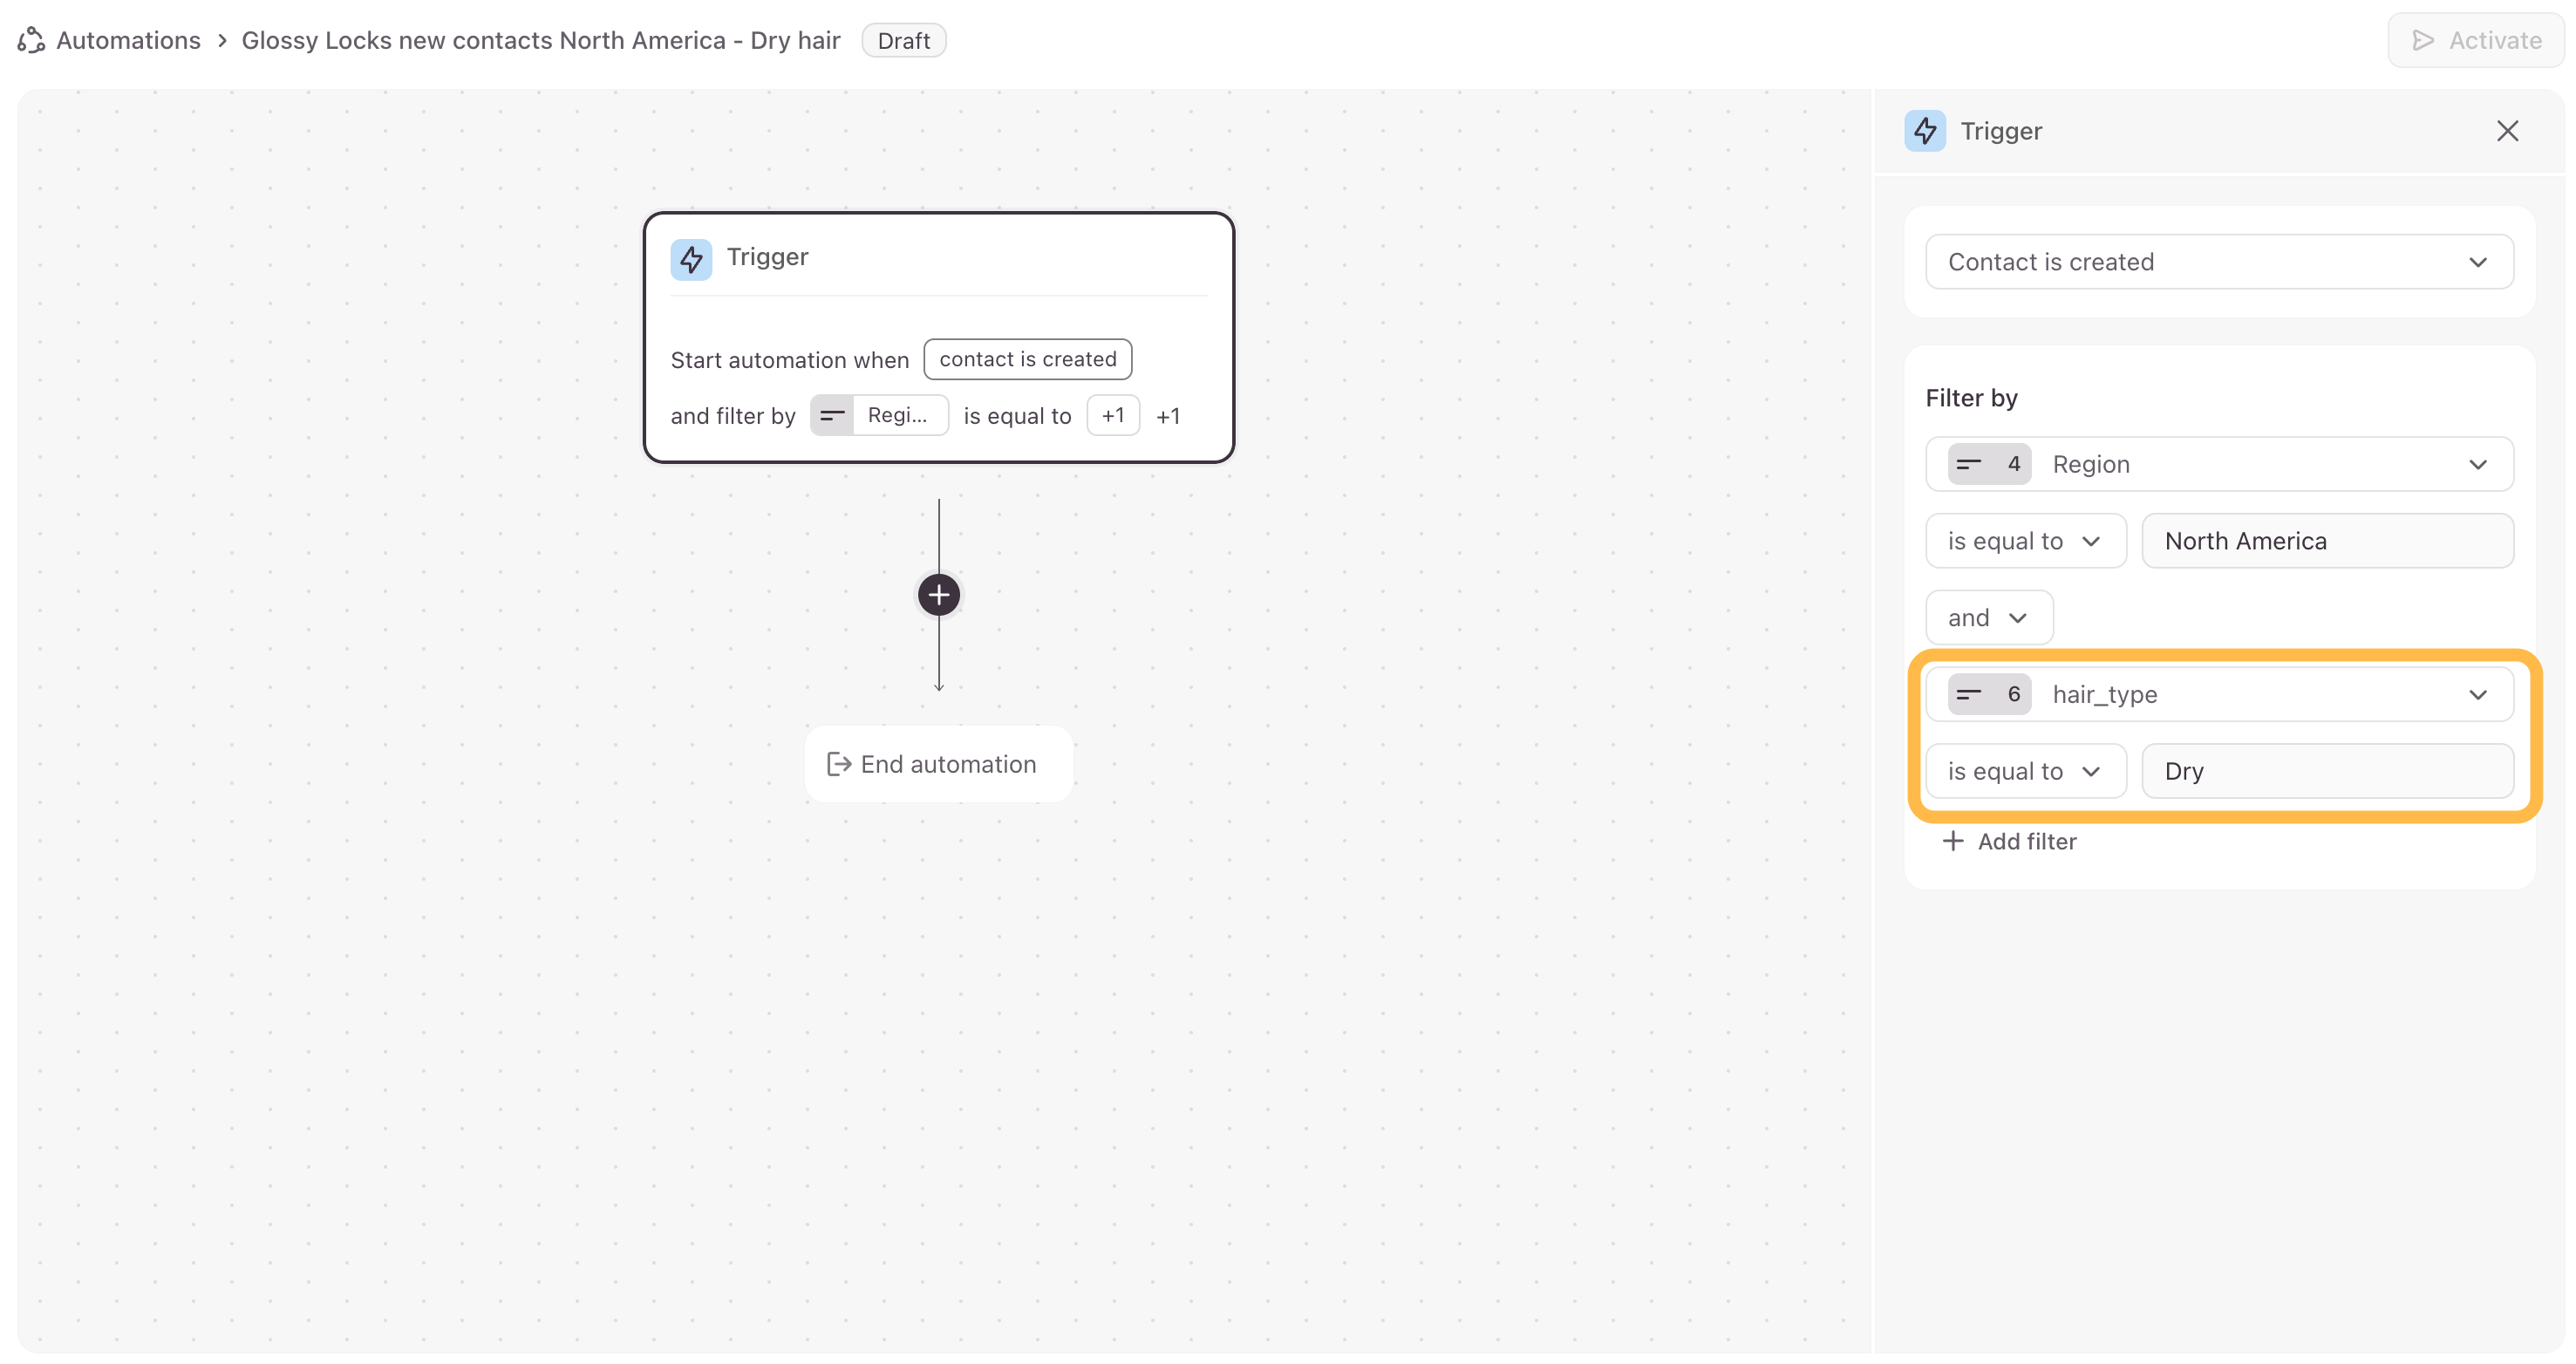The width and height of the screenshot is (2576, 1364).
Task: Click the End automation exit icon
Action: (x=838, y=764)
